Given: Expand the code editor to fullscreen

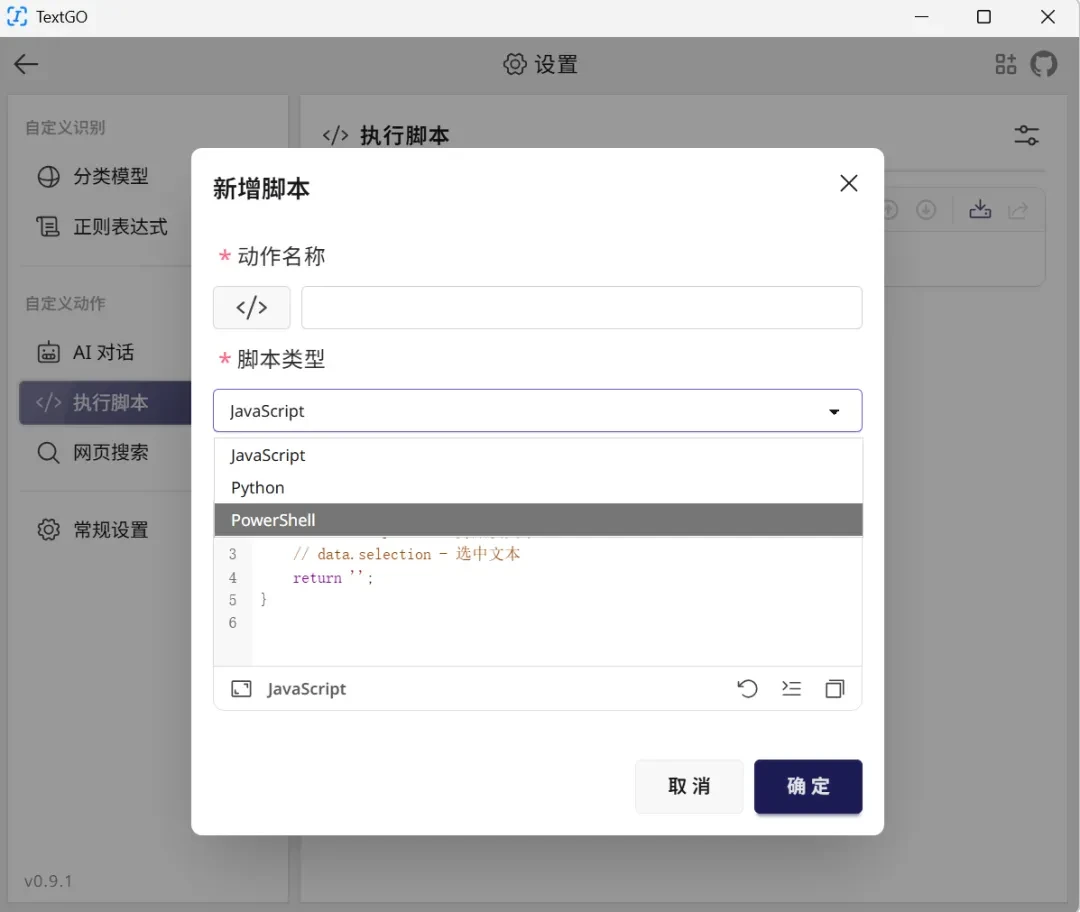Looking at the screenshot, I should (x=241, y=689).
